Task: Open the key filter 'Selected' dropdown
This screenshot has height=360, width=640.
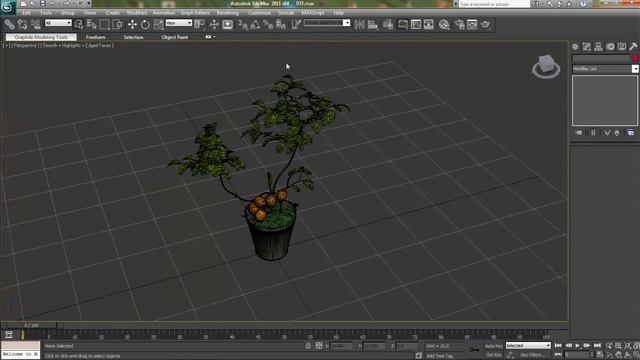Action: 528,346
